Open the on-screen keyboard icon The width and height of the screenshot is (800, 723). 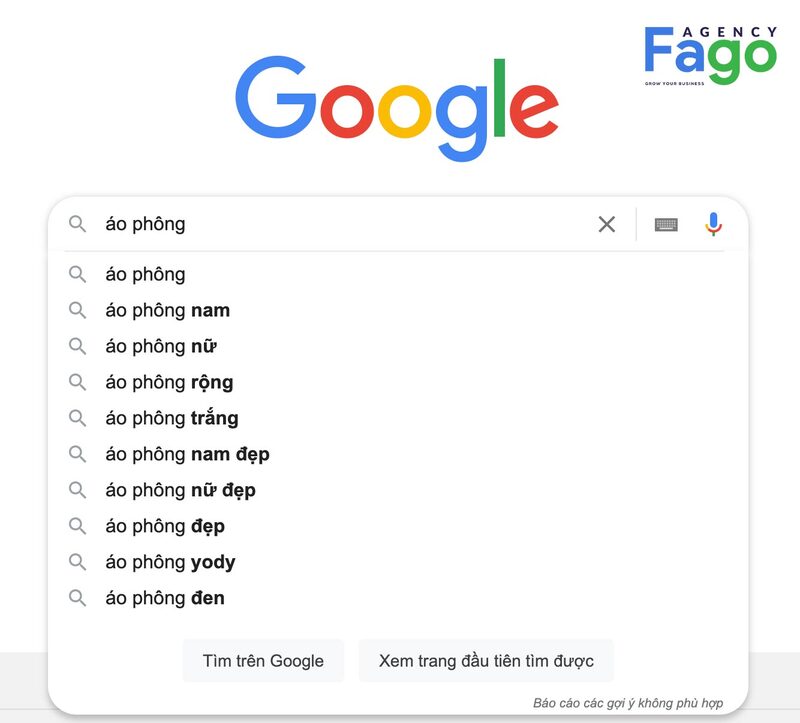(666, 224)
